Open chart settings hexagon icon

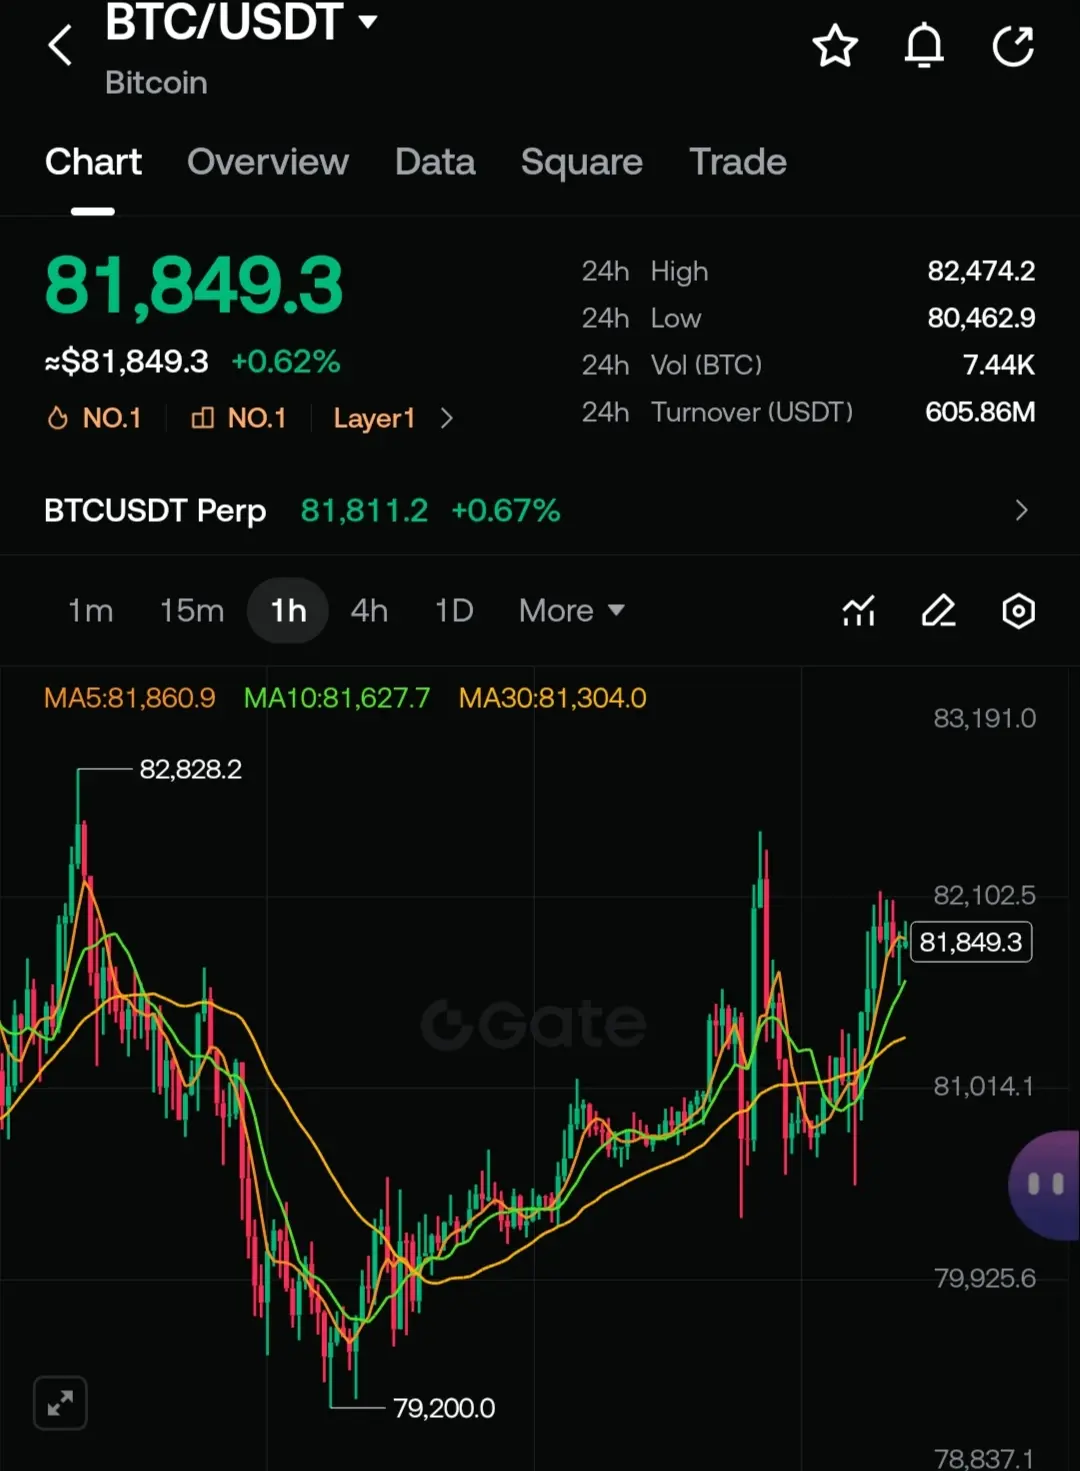click(1018, 610)
